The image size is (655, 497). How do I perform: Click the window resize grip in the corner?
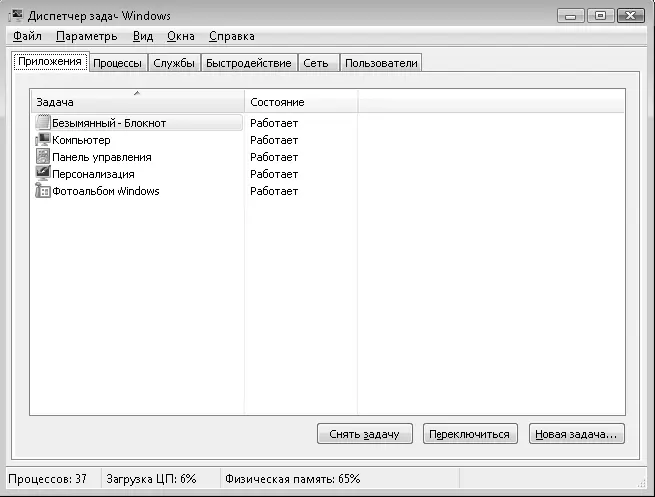(642, 483)
